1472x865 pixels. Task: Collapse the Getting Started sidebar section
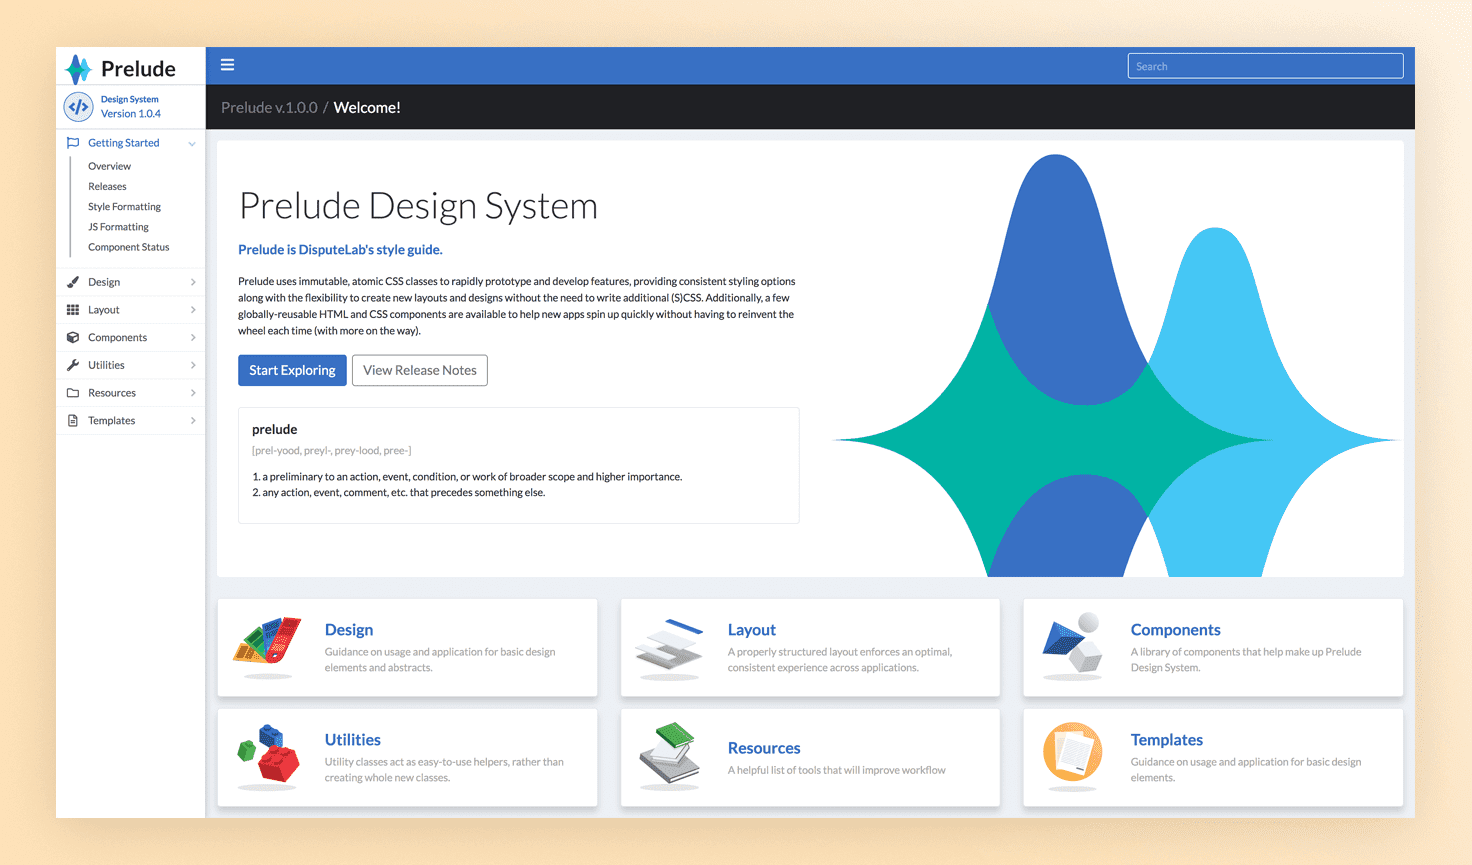pos(191,143)
